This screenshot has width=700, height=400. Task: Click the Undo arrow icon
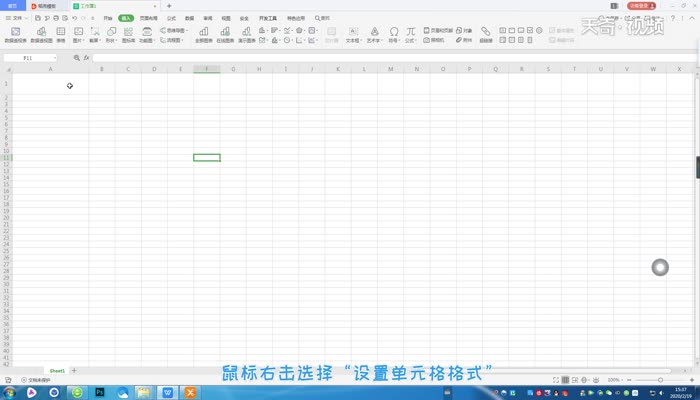[75, 18]
